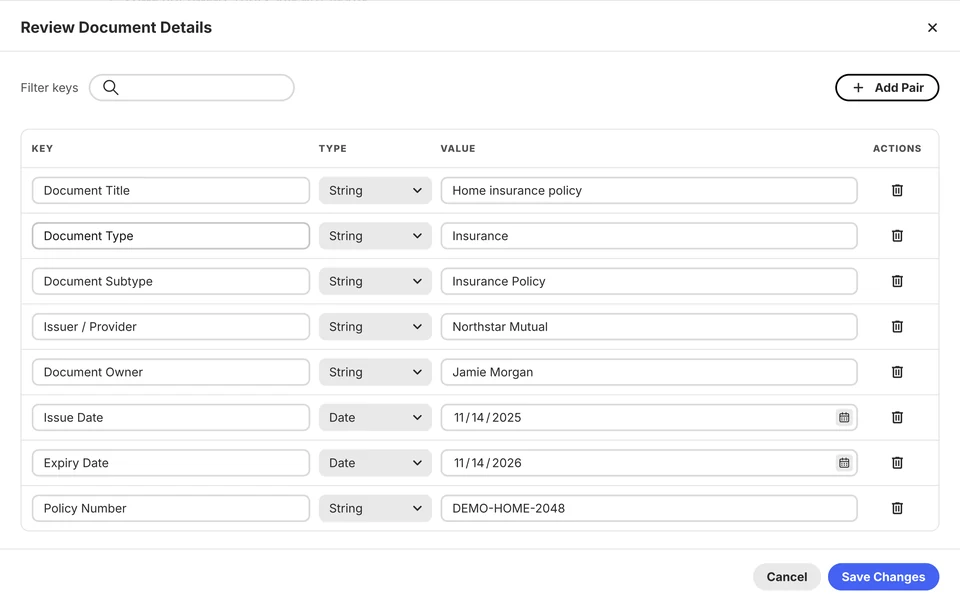Edit the value 'Home insurance policy'
Viewport: 960px width, 604px height.
point(649,190)
